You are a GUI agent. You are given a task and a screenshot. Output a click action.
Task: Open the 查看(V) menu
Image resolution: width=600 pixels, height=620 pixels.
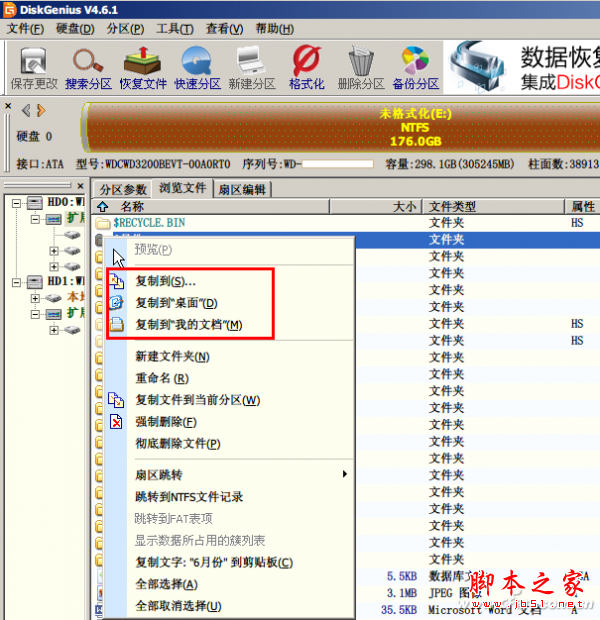[x=225, y=29]
